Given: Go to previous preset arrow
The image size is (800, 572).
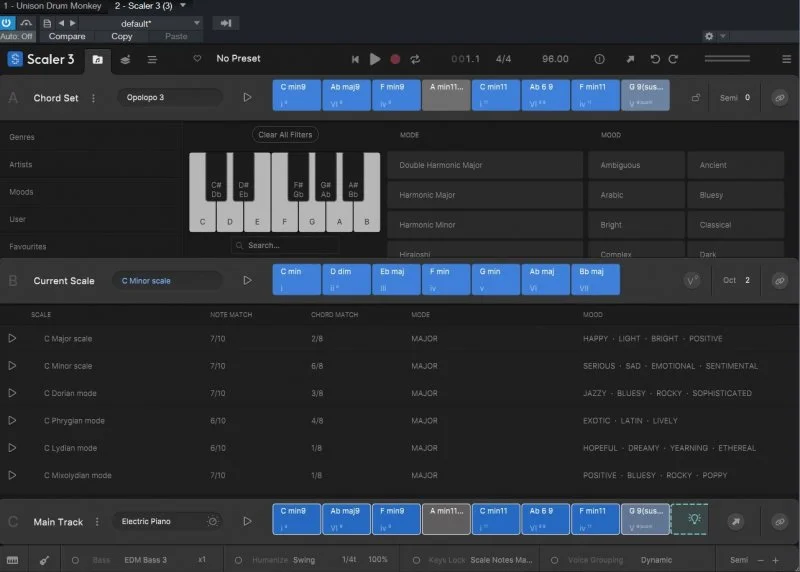Looking at the screenshot, I should click(x=61, y=23).
